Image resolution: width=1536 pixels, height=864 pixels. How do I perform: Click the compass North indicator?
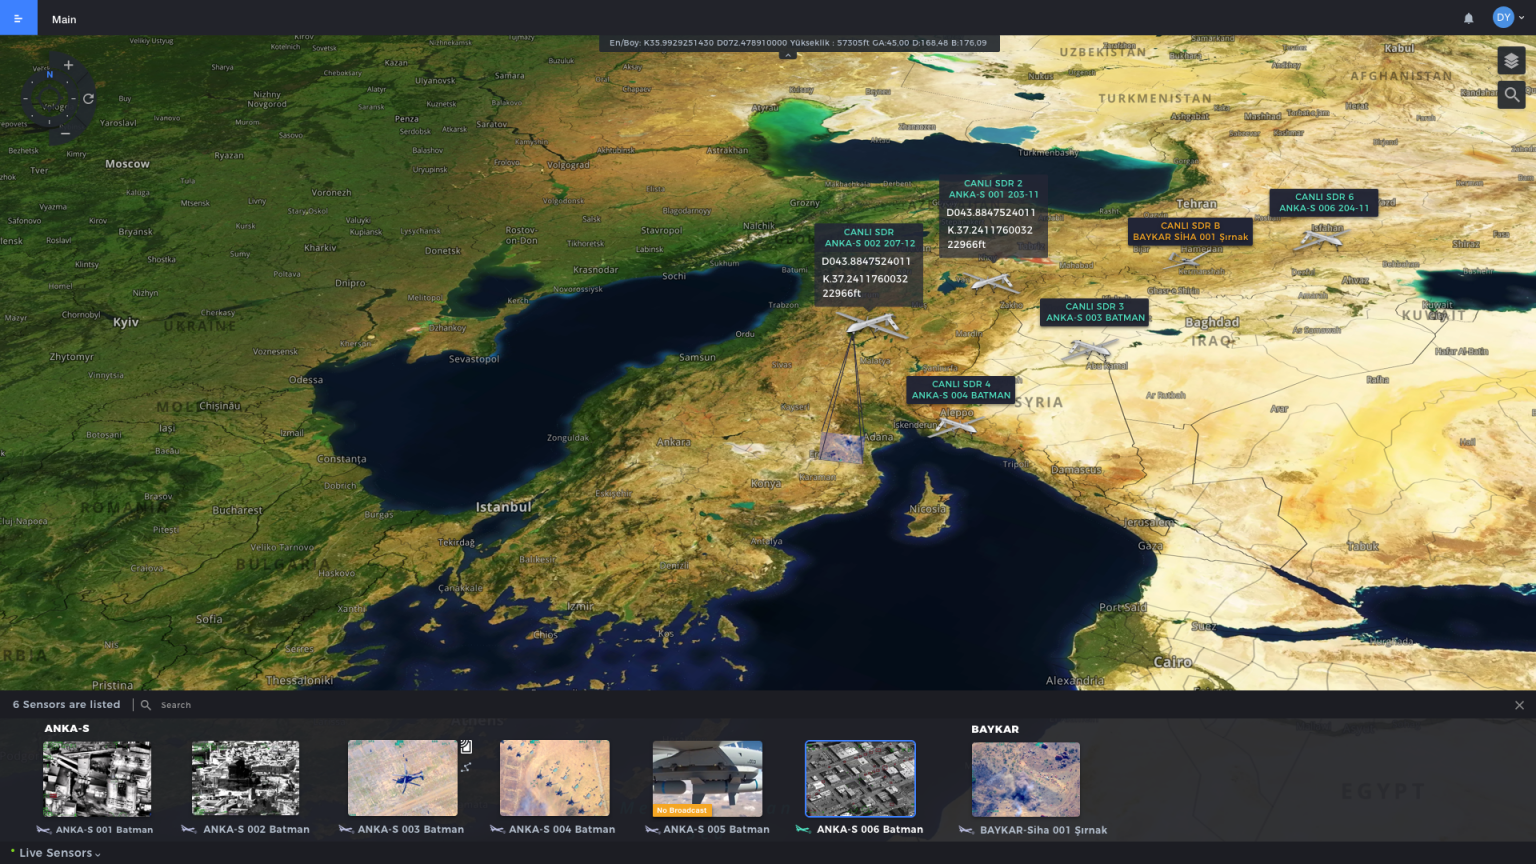(49, 75)
